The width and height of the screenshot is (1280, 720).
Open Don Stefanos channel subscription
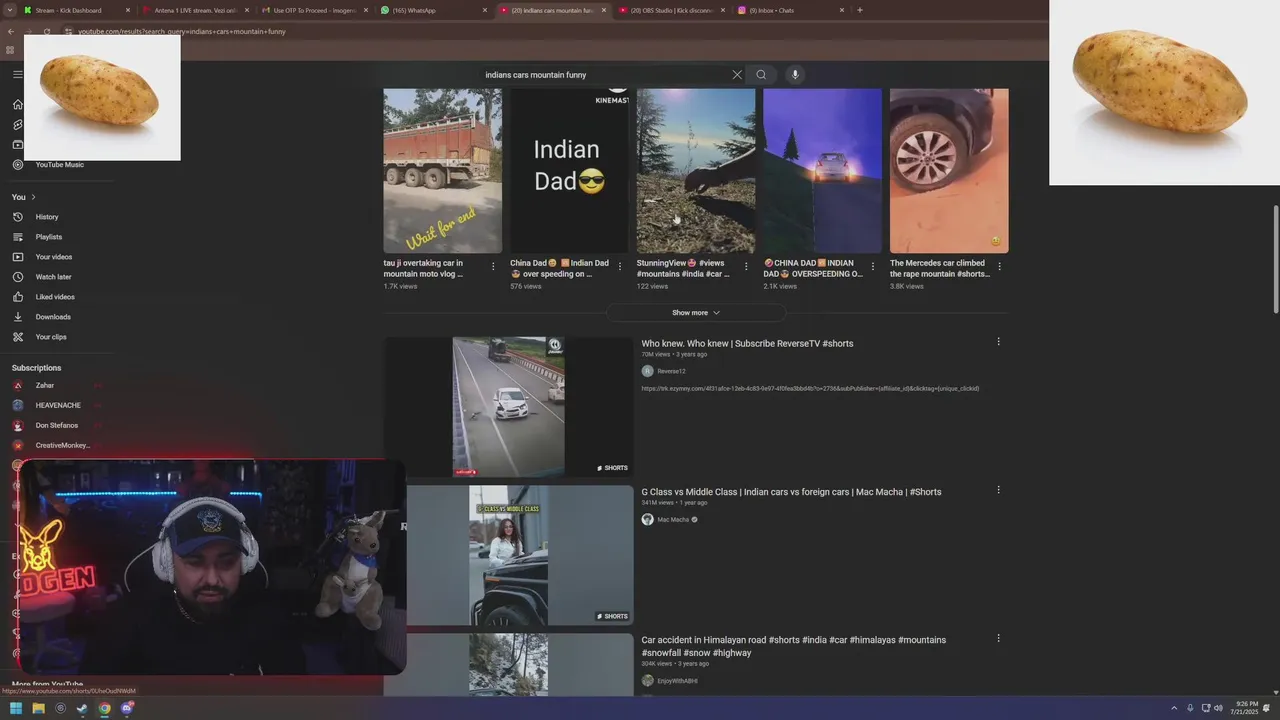58,426
